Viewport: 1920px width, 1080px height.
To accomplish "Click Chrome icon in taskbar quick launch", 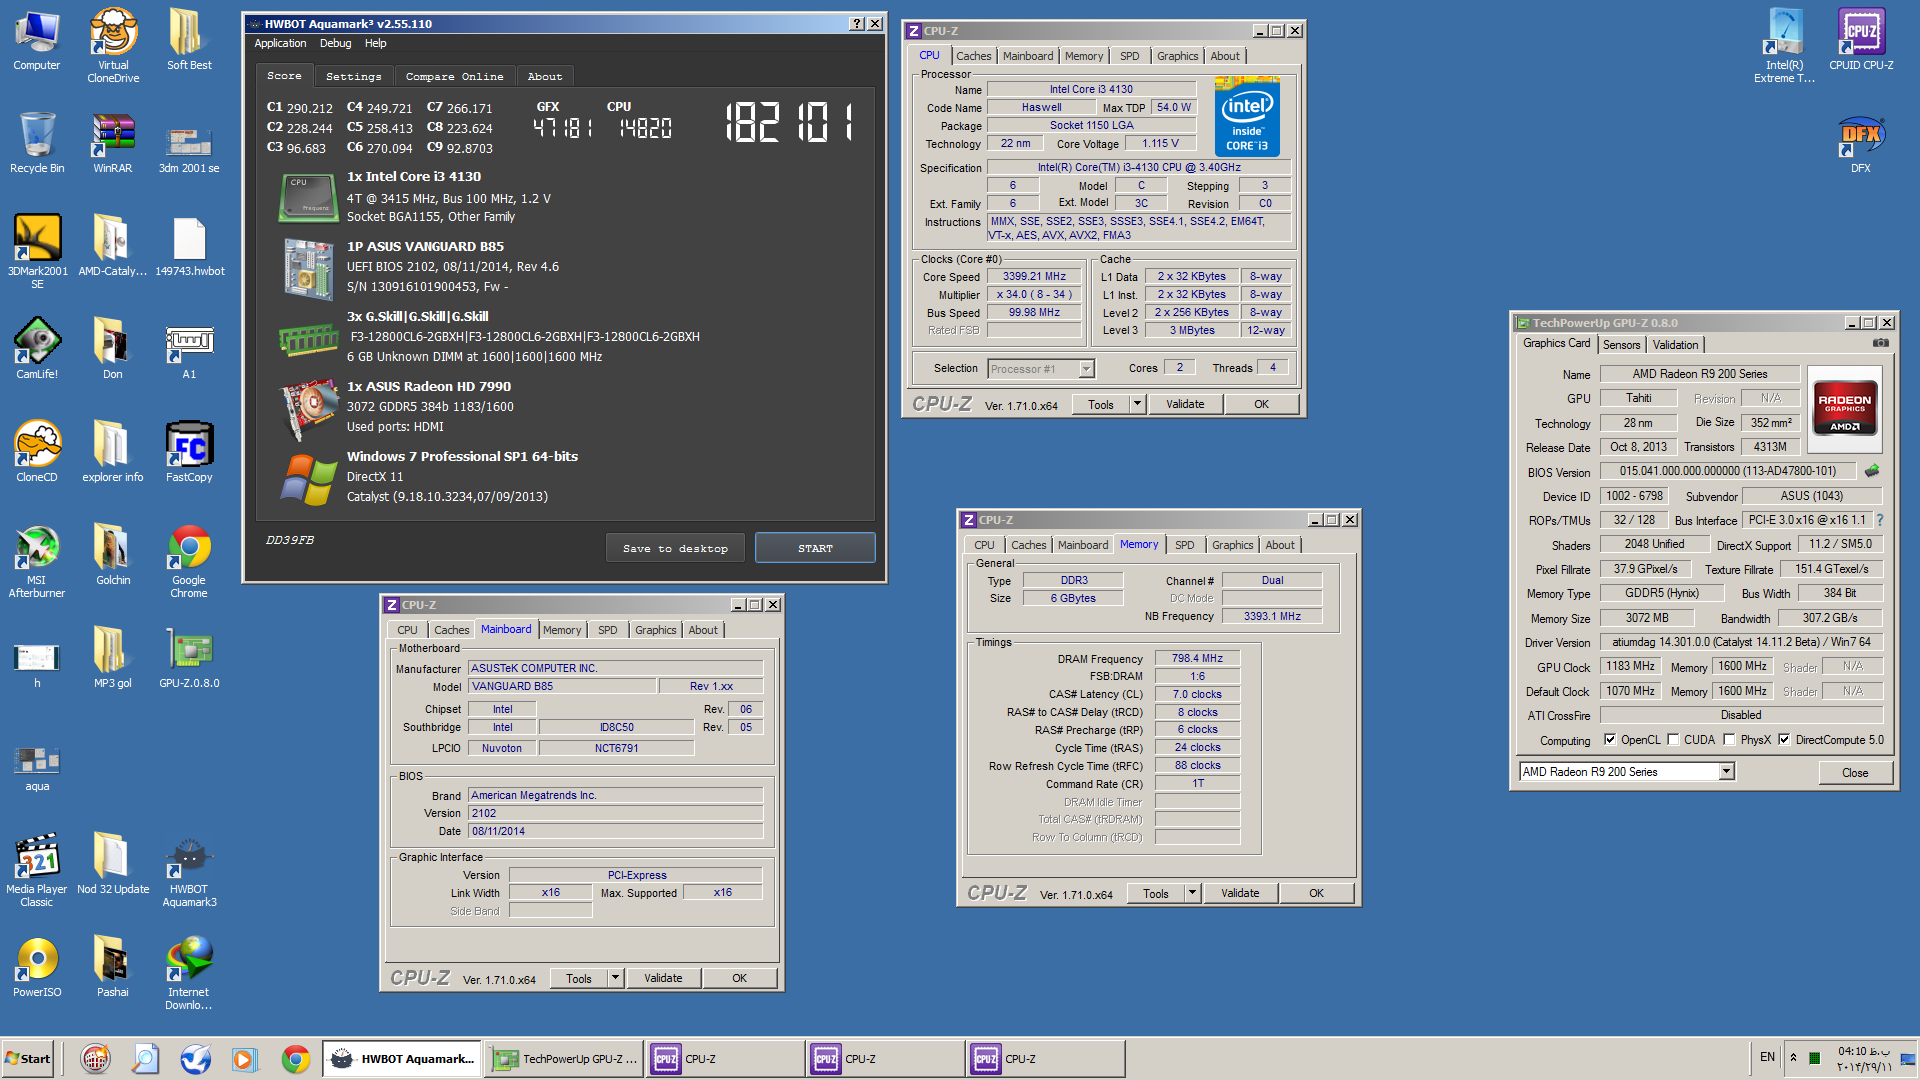I will point(295,1059).
